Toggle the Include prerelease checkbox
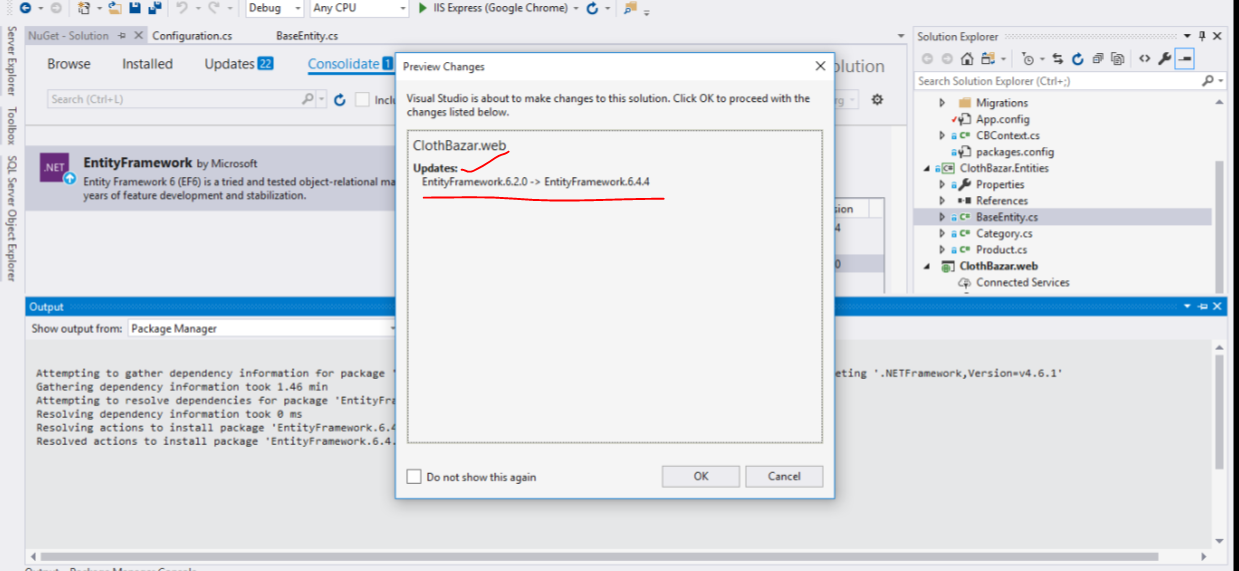This screenshot has width=1239, height=571. coord(363,99)
